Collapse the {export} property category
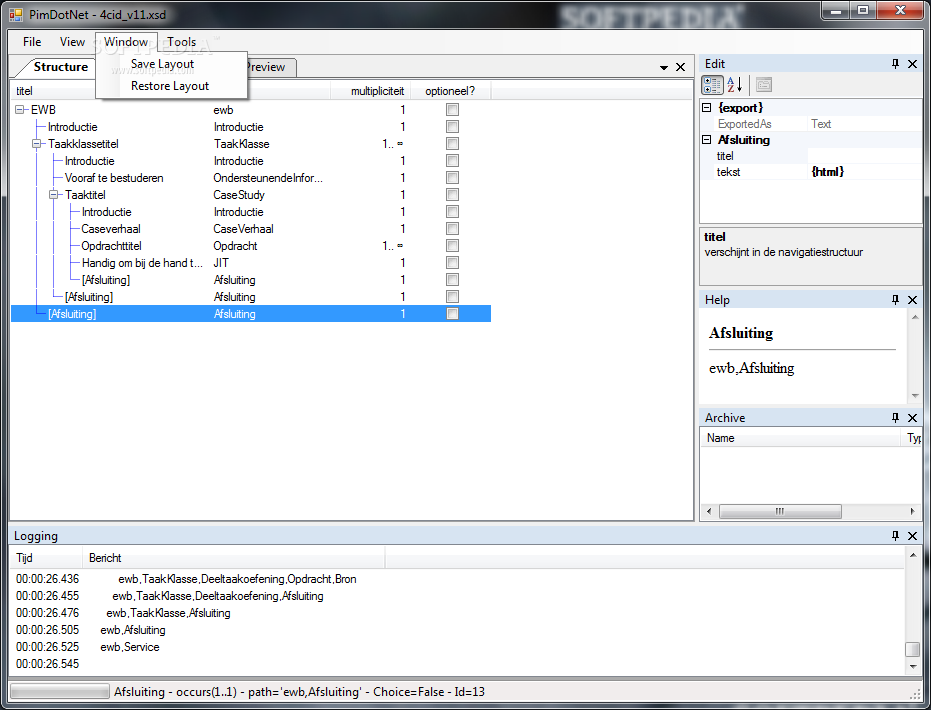The image size is (931, 710). coord(707,107)
